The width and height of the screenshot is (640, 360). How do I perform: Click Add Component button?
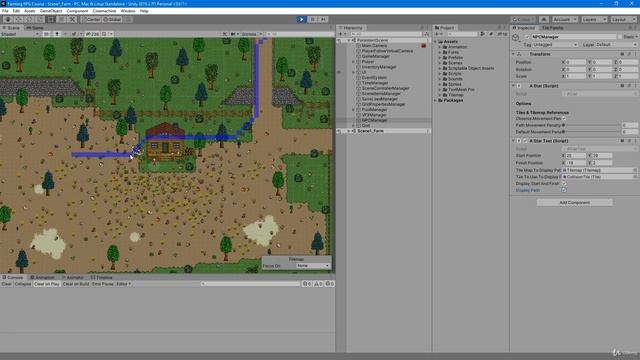click(574, 202)
